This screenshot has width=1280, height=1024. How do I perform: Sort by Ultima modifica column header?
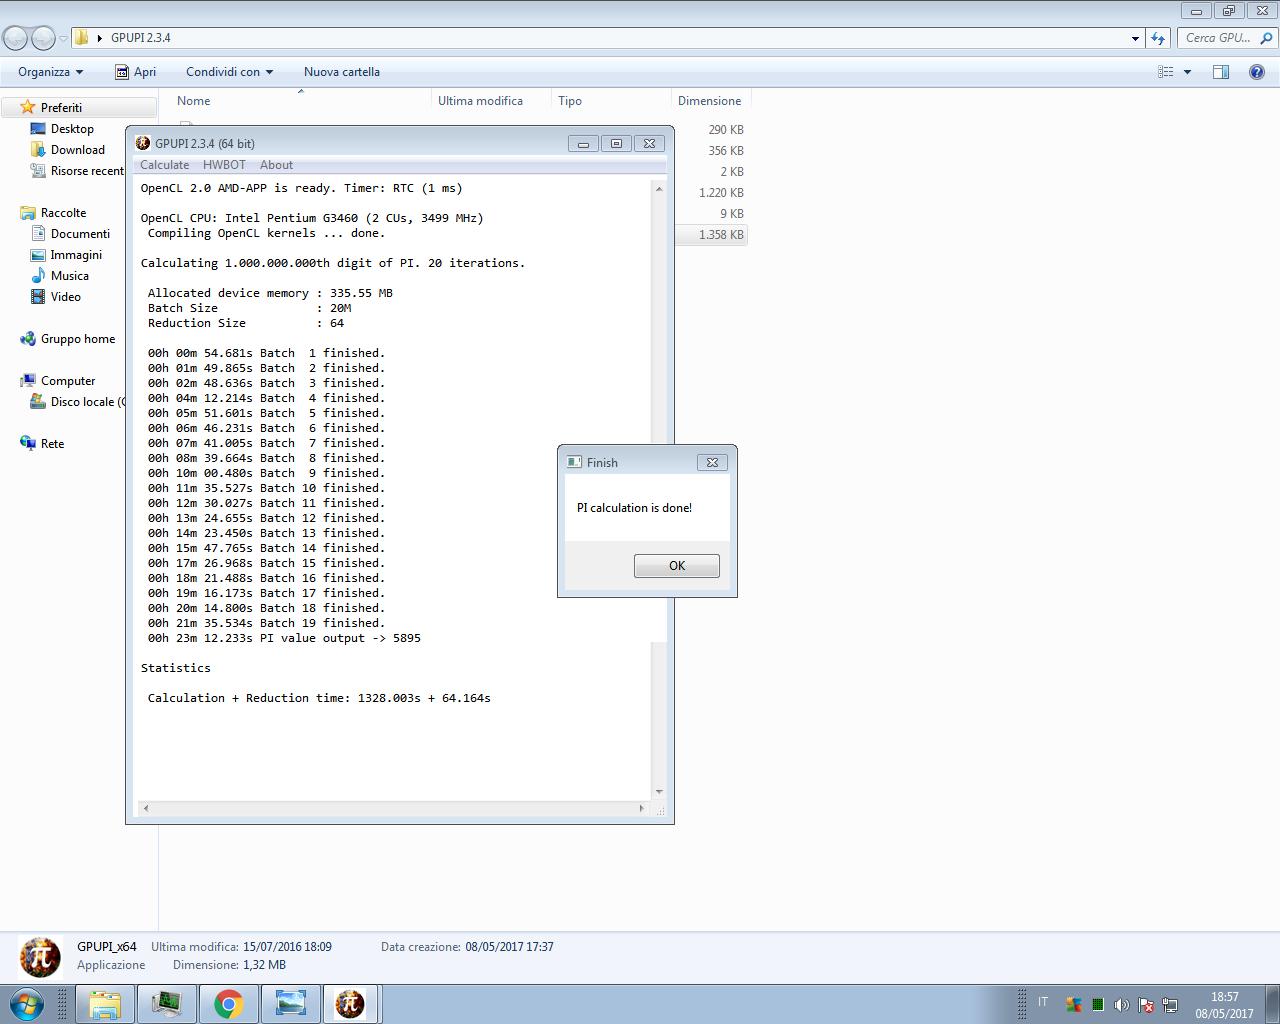coord(491,101)
